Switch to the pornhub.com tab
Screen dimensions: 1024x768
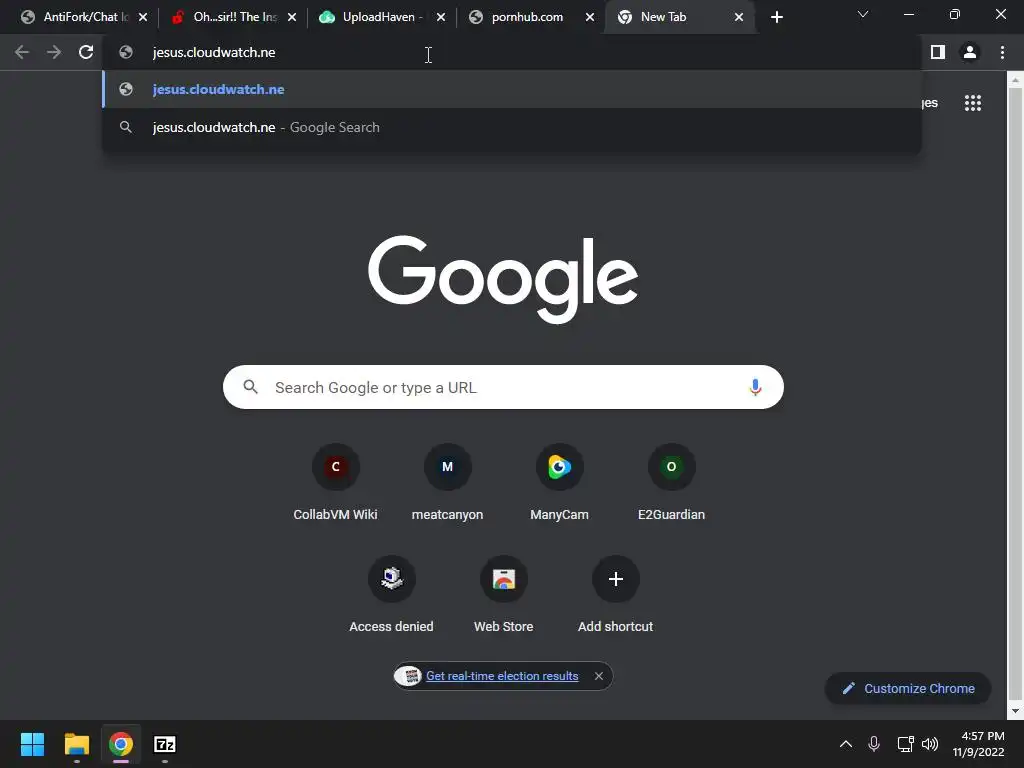[524, 17]
